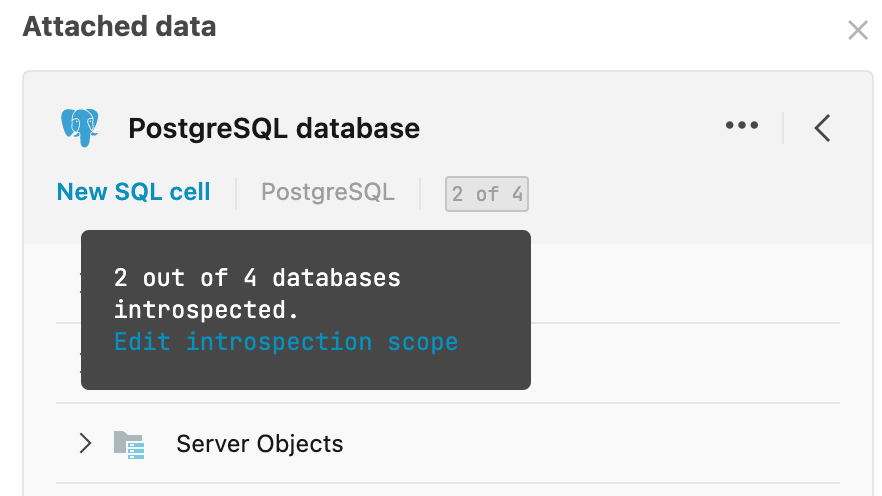Screen dimensions: 882x496
Task: Click the PostgreSQL database title
Action: [274, 128]
